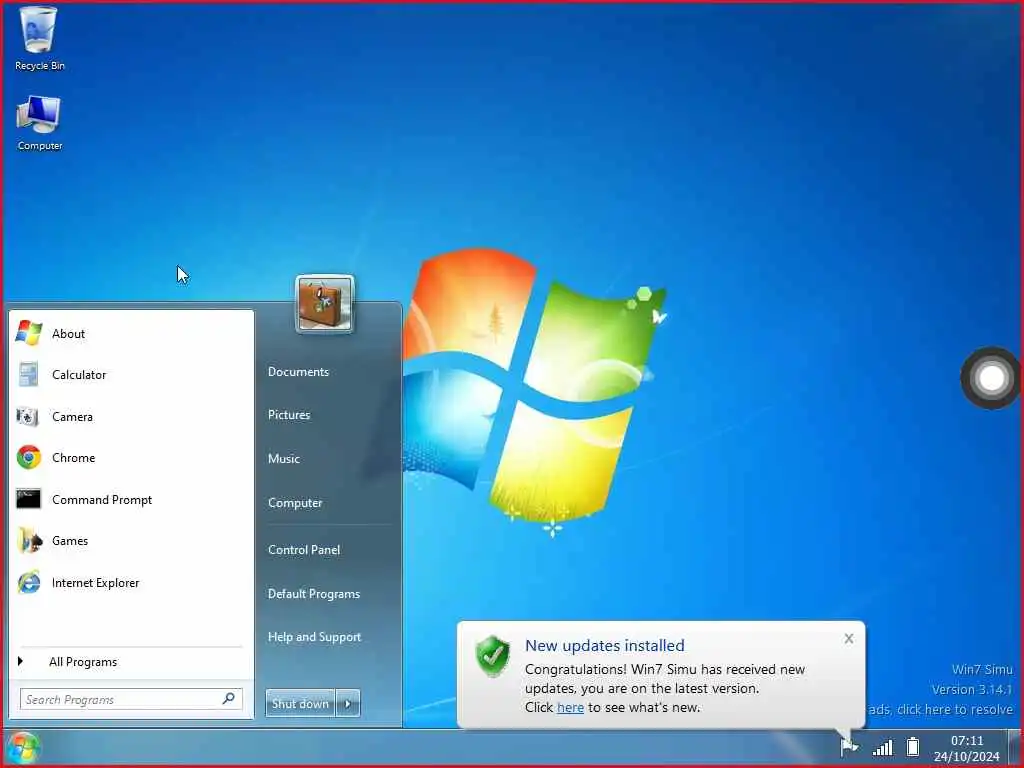This screenshot has height=768, width=1024.
Task: Launch Chrome from Start menu list
Action: 131,458
